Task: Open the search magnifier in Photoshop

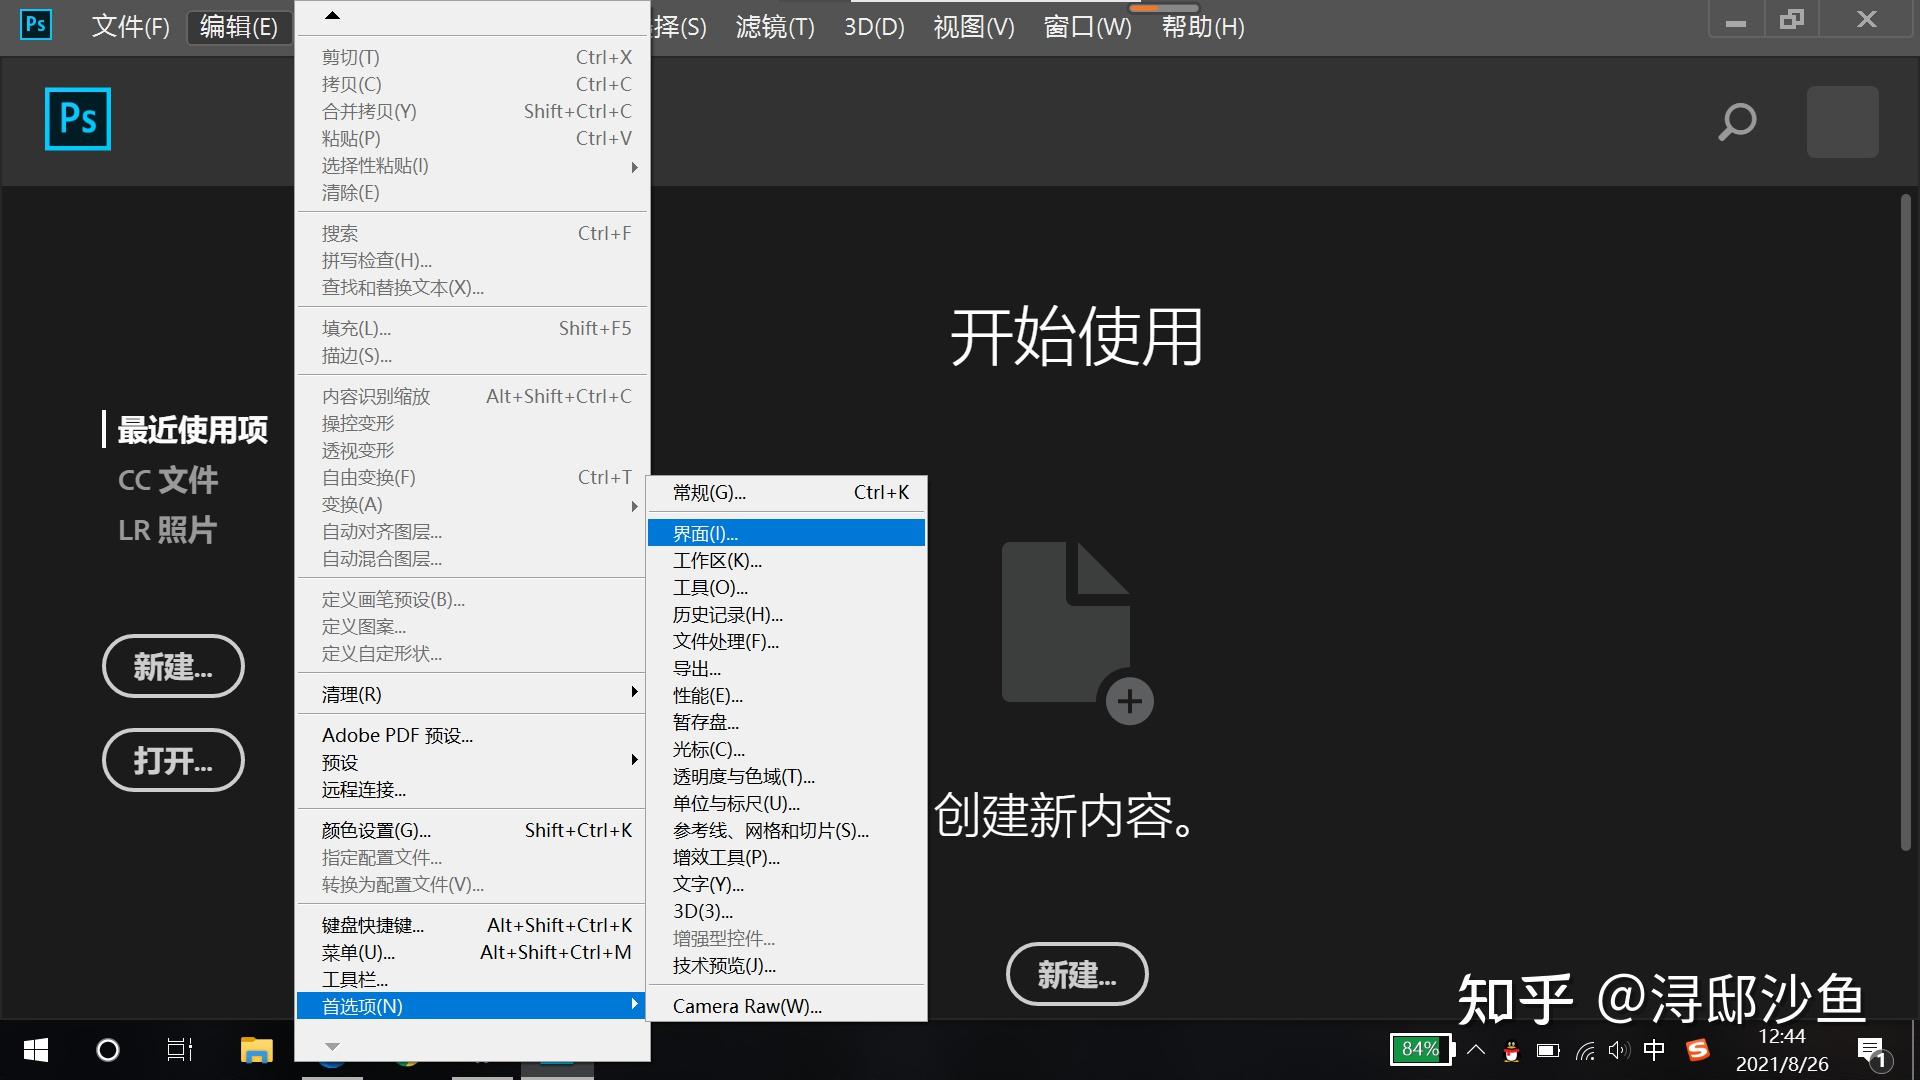Action: pos(1738,121)
